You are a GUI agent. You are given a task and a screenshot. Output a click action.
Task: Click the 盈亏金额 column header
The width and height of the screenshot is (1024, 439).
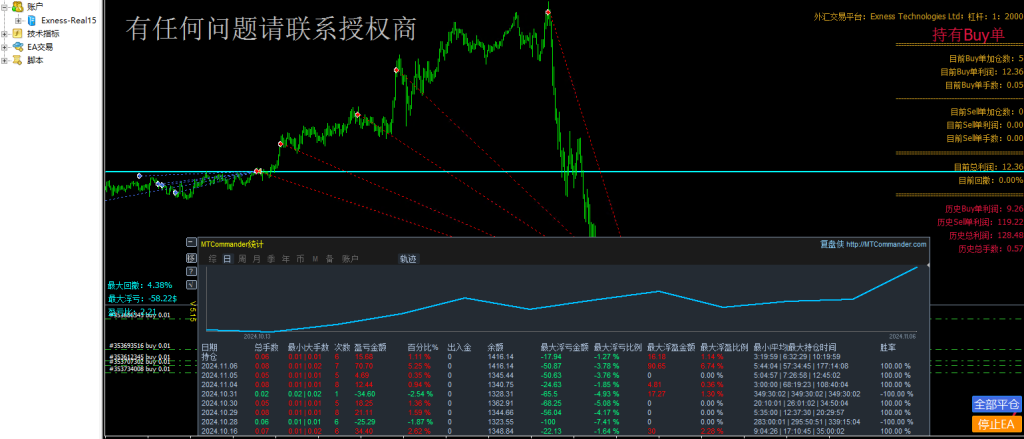tap(370, 347)
